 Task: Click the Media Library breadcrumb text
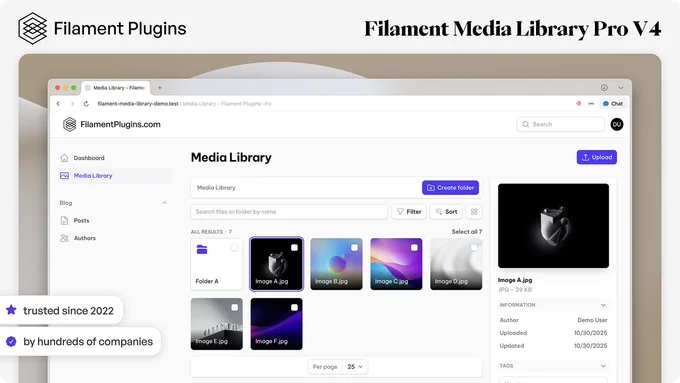(216, 188)
